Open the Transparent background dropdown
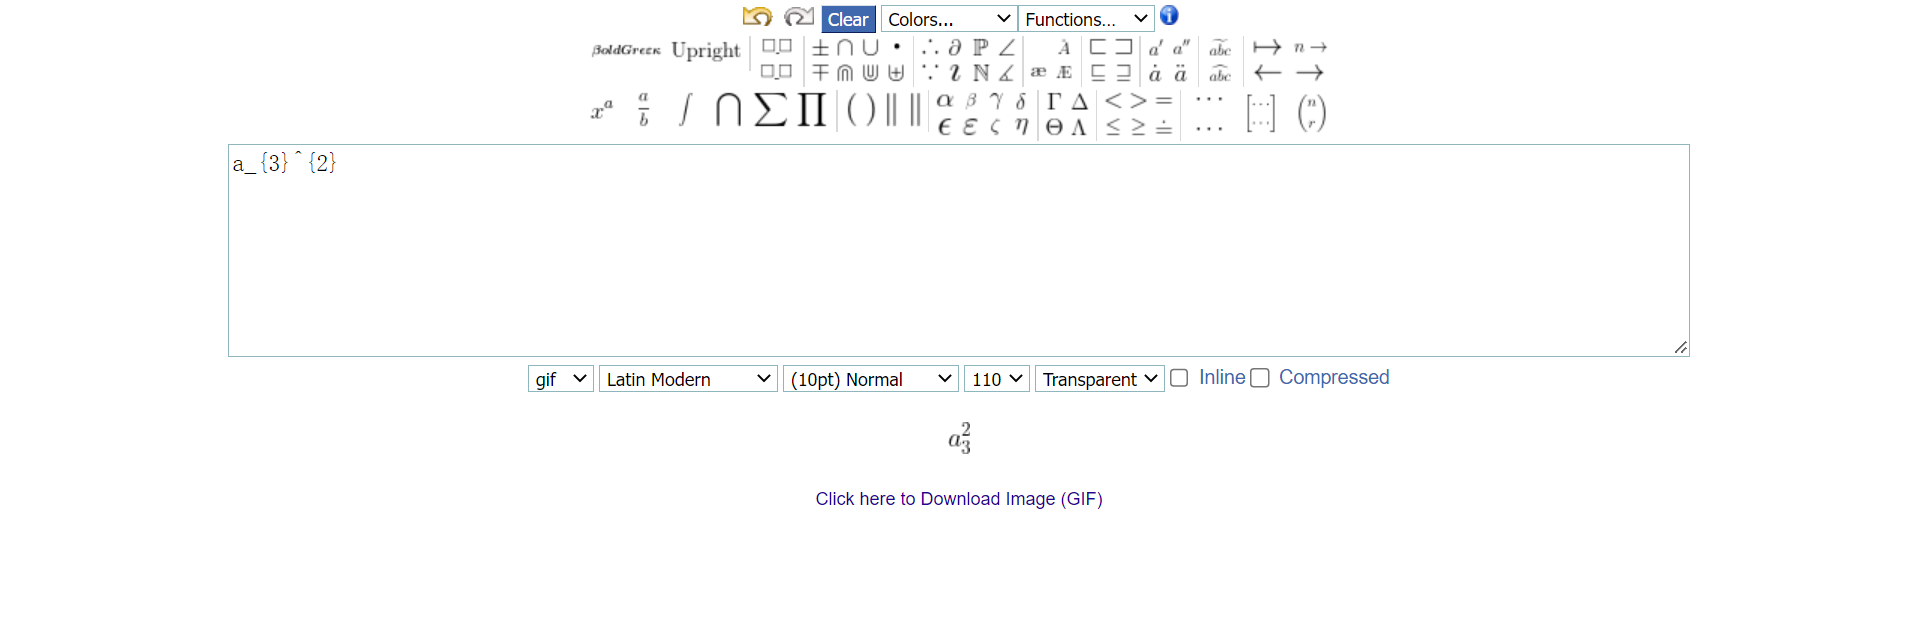 (1100, 379)
